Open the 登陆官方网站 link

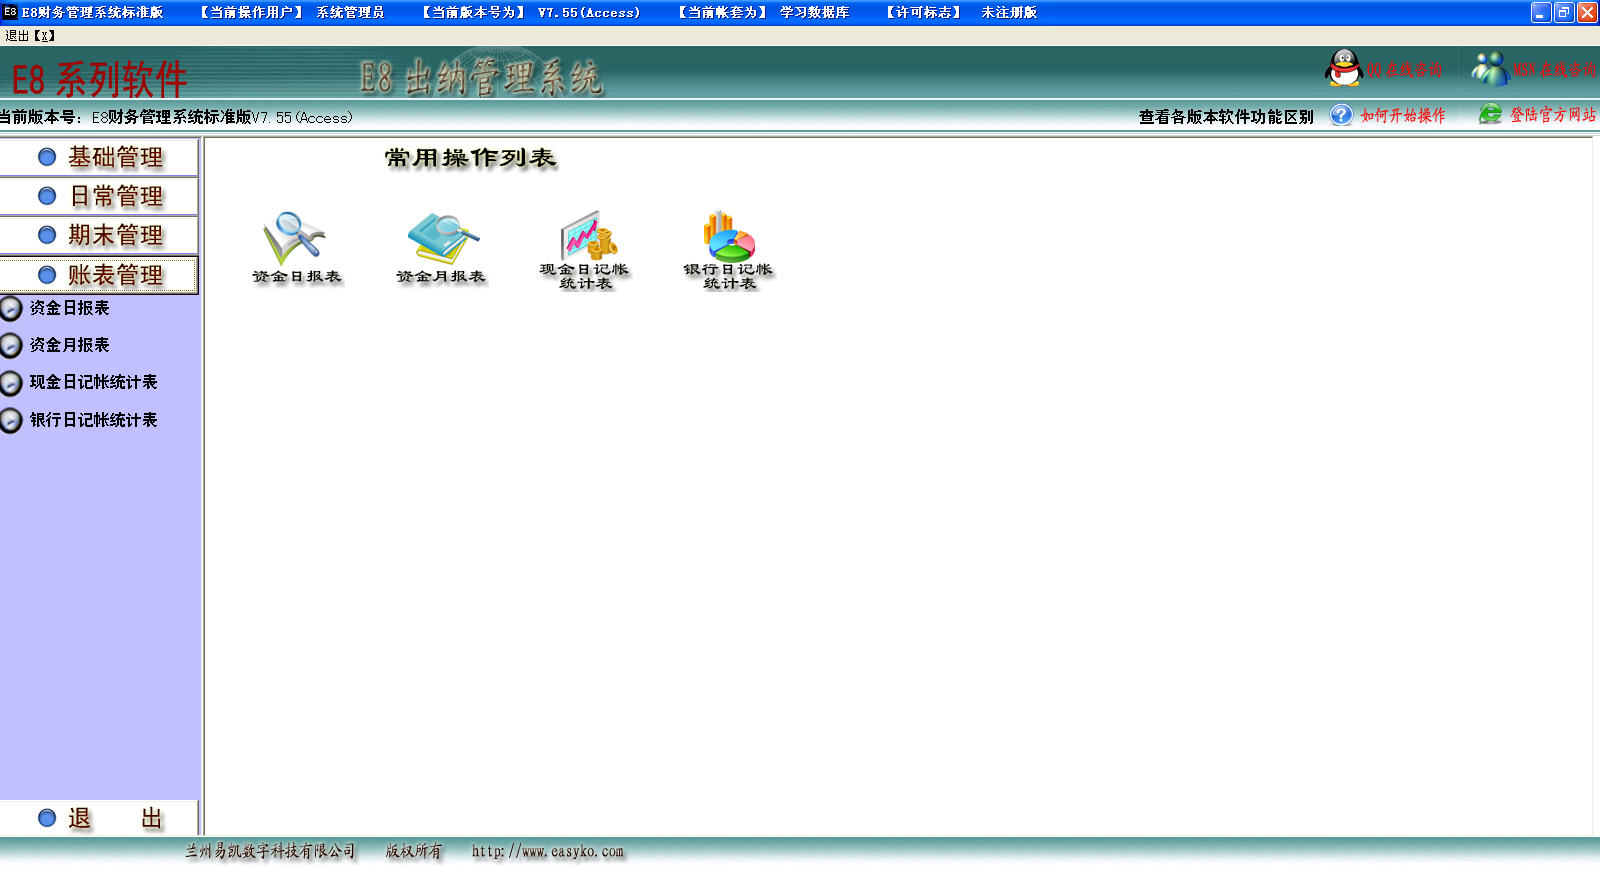pyautogui.click(x=1553, y=115)
